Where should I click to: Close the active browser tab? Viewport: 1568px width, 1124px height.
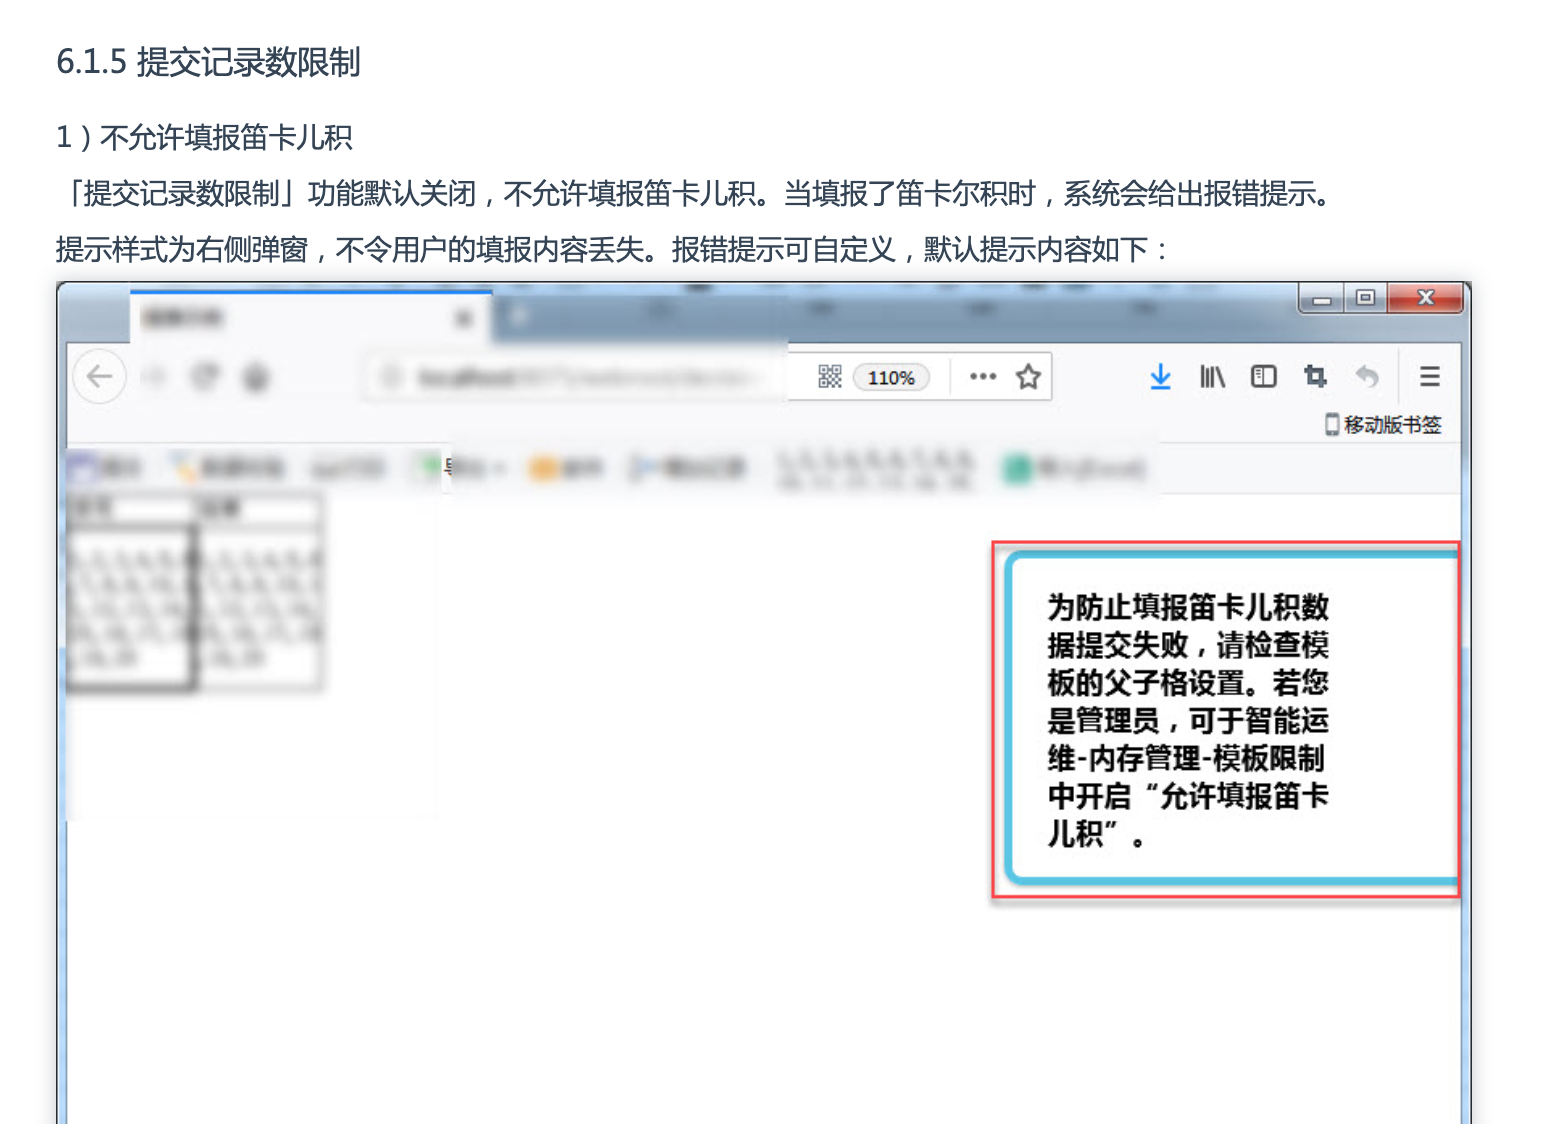[x=463, y=319]
